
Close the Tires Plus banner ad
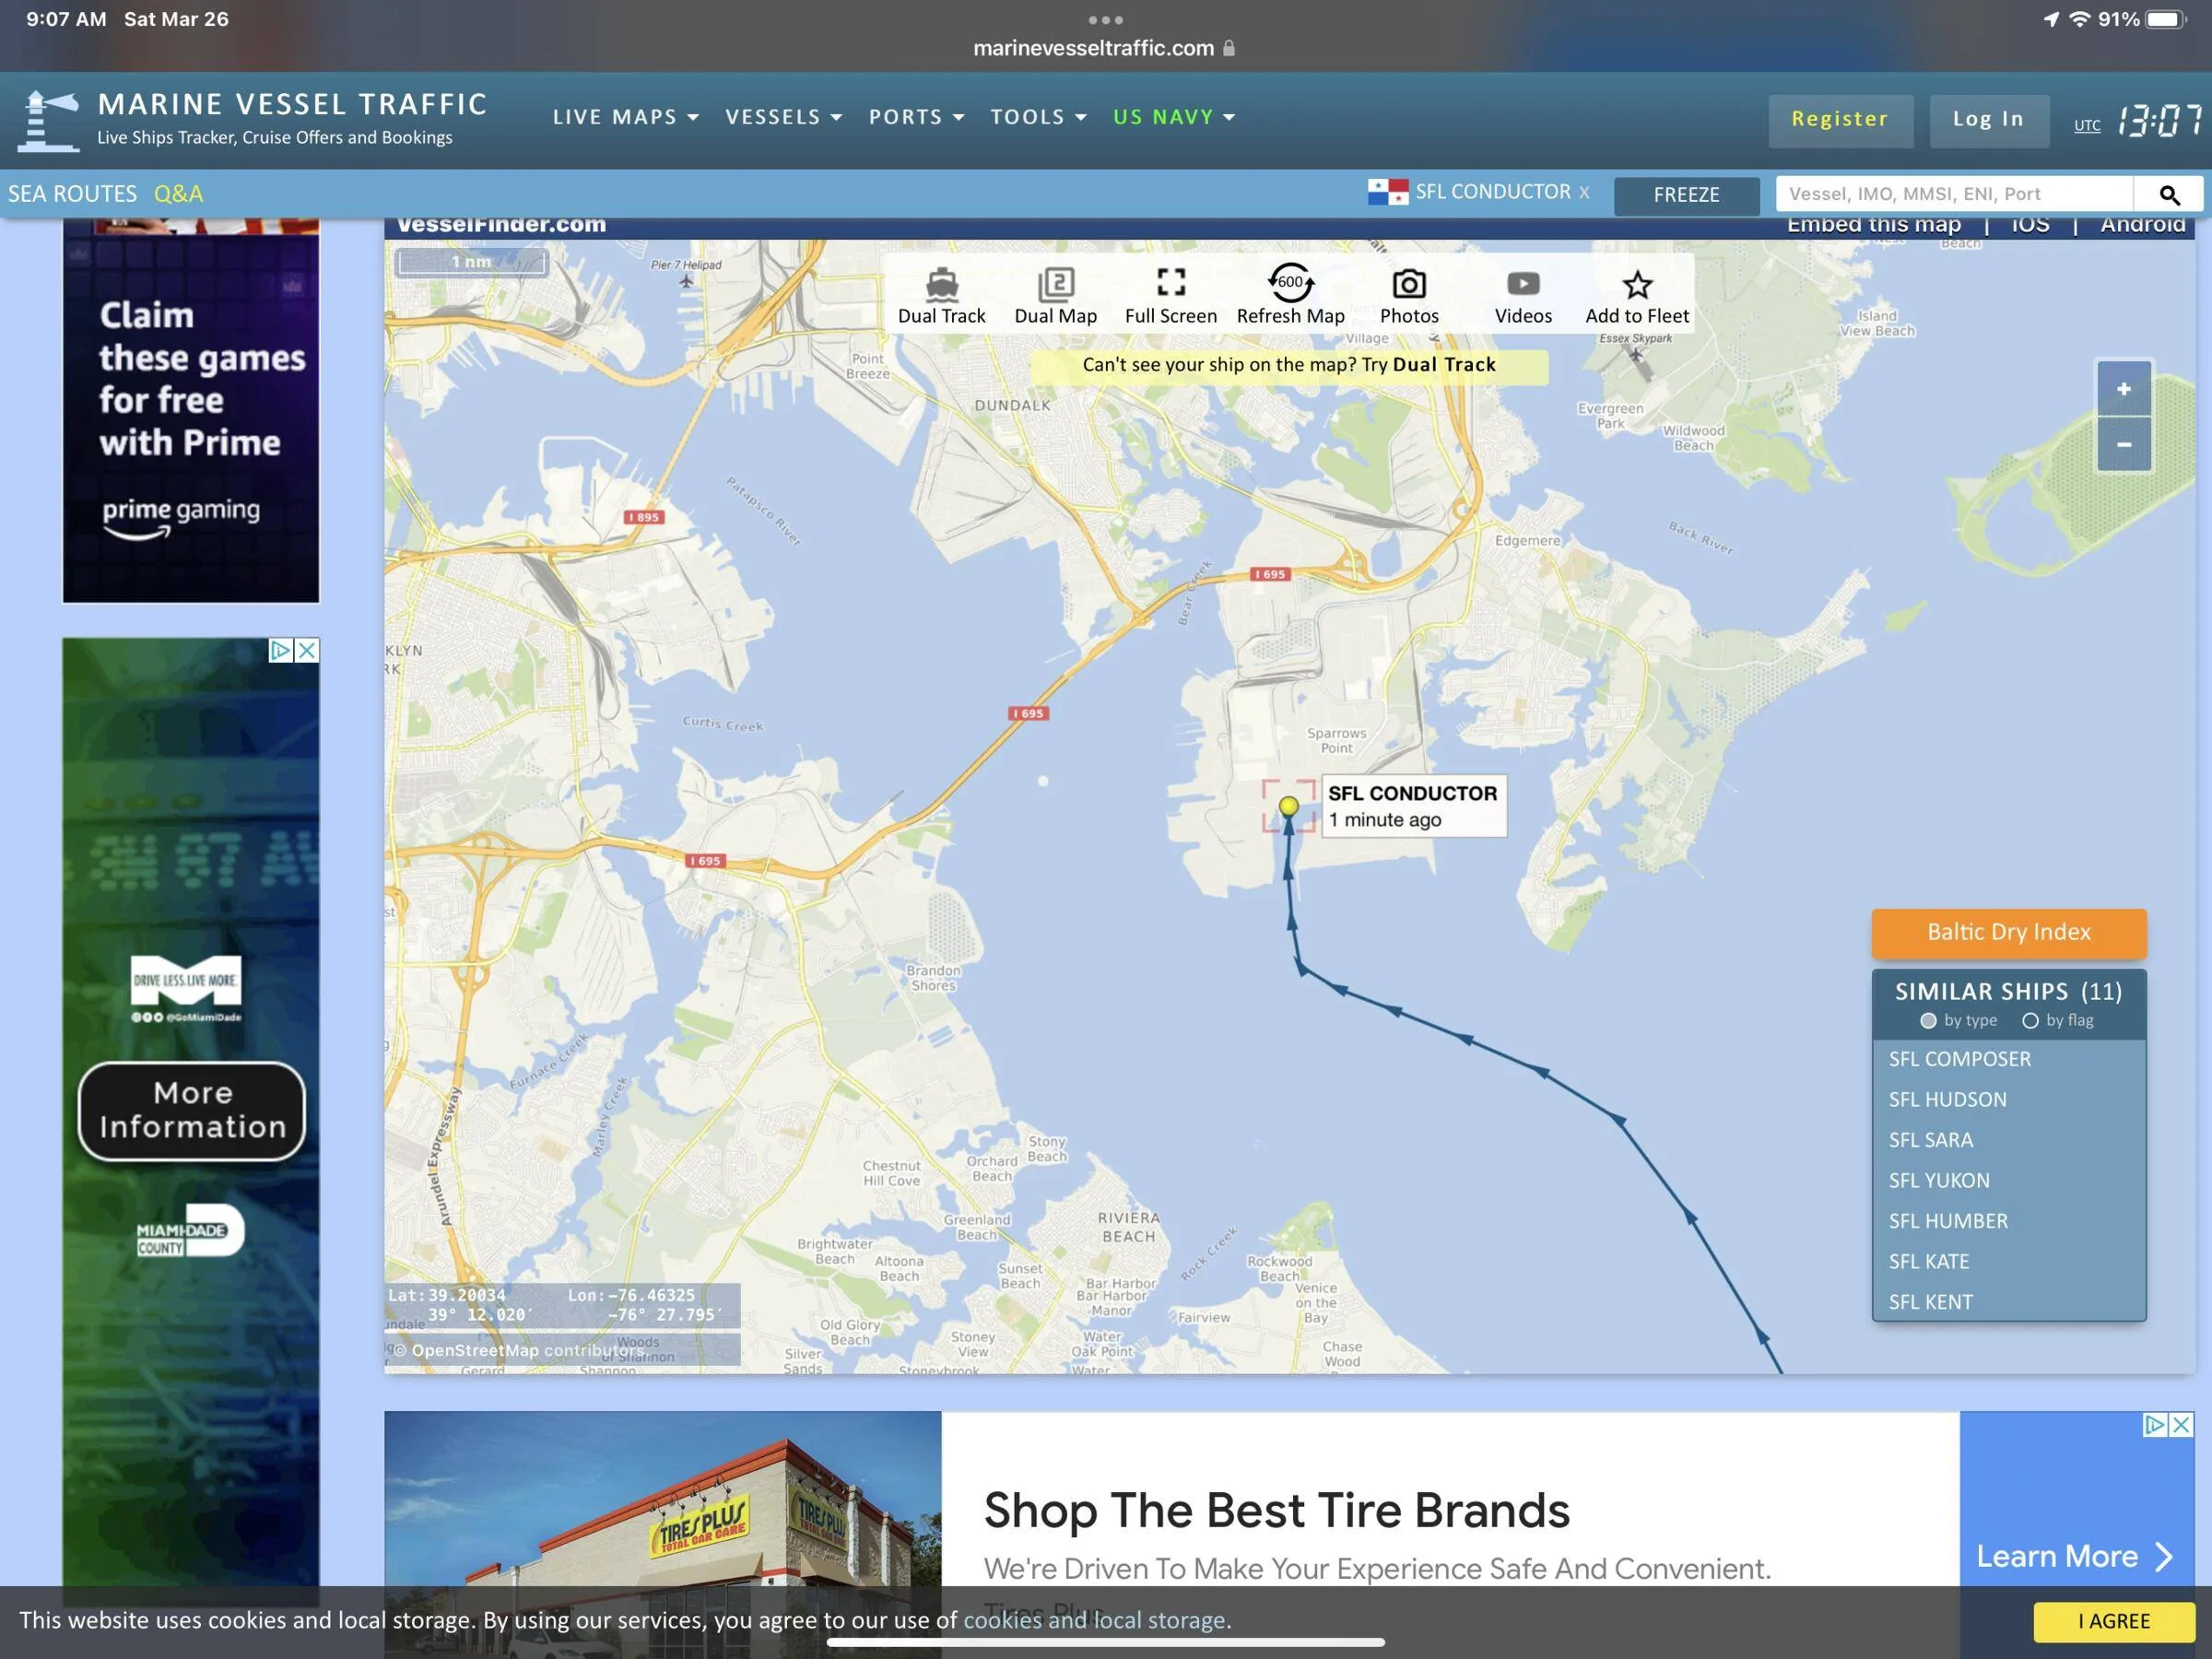click(2181, 1424)
